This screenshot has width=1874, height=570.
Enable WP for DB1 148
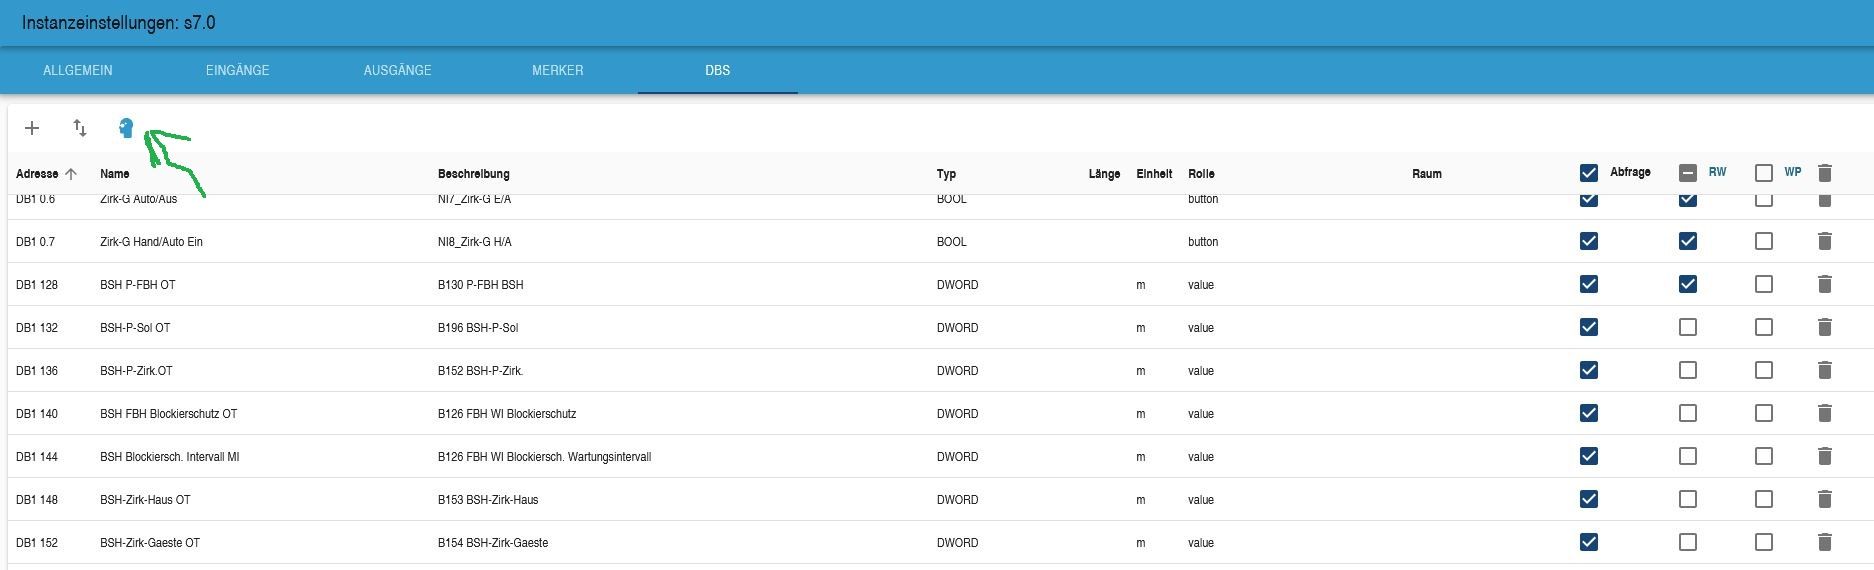coord(1764,499)
